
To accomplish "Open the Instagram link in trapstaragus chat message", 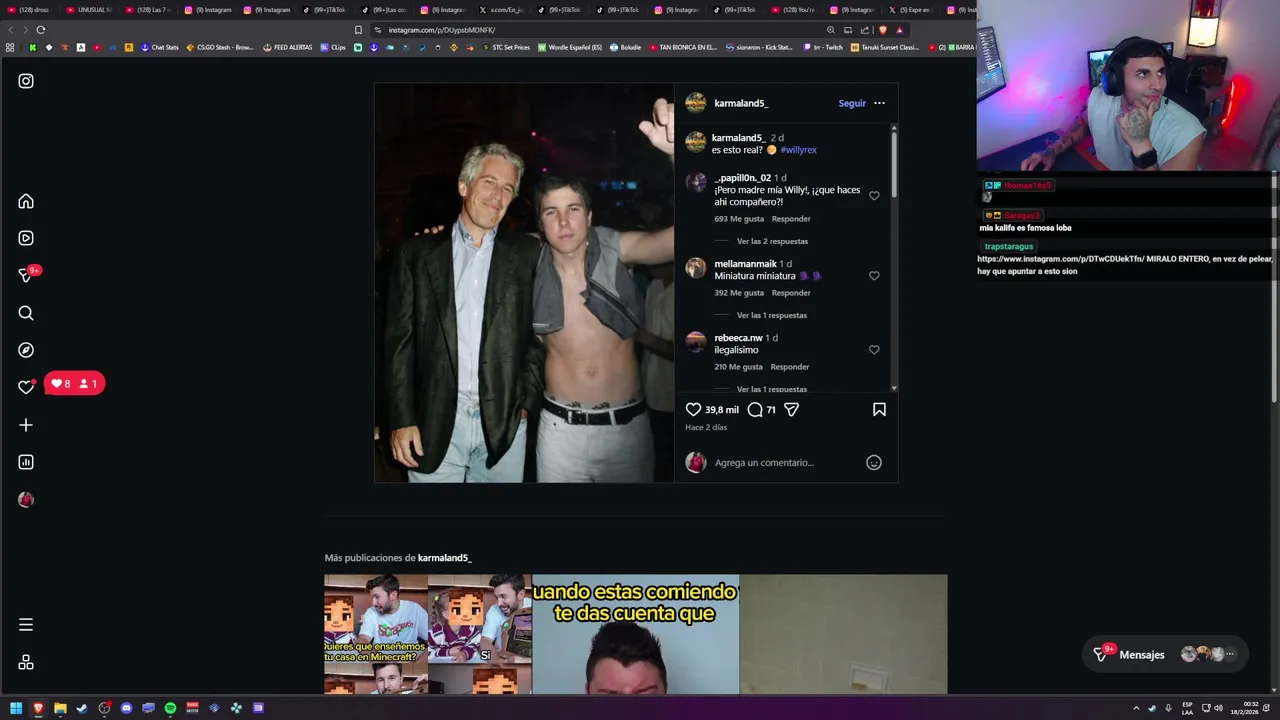I will point(1060,259).
